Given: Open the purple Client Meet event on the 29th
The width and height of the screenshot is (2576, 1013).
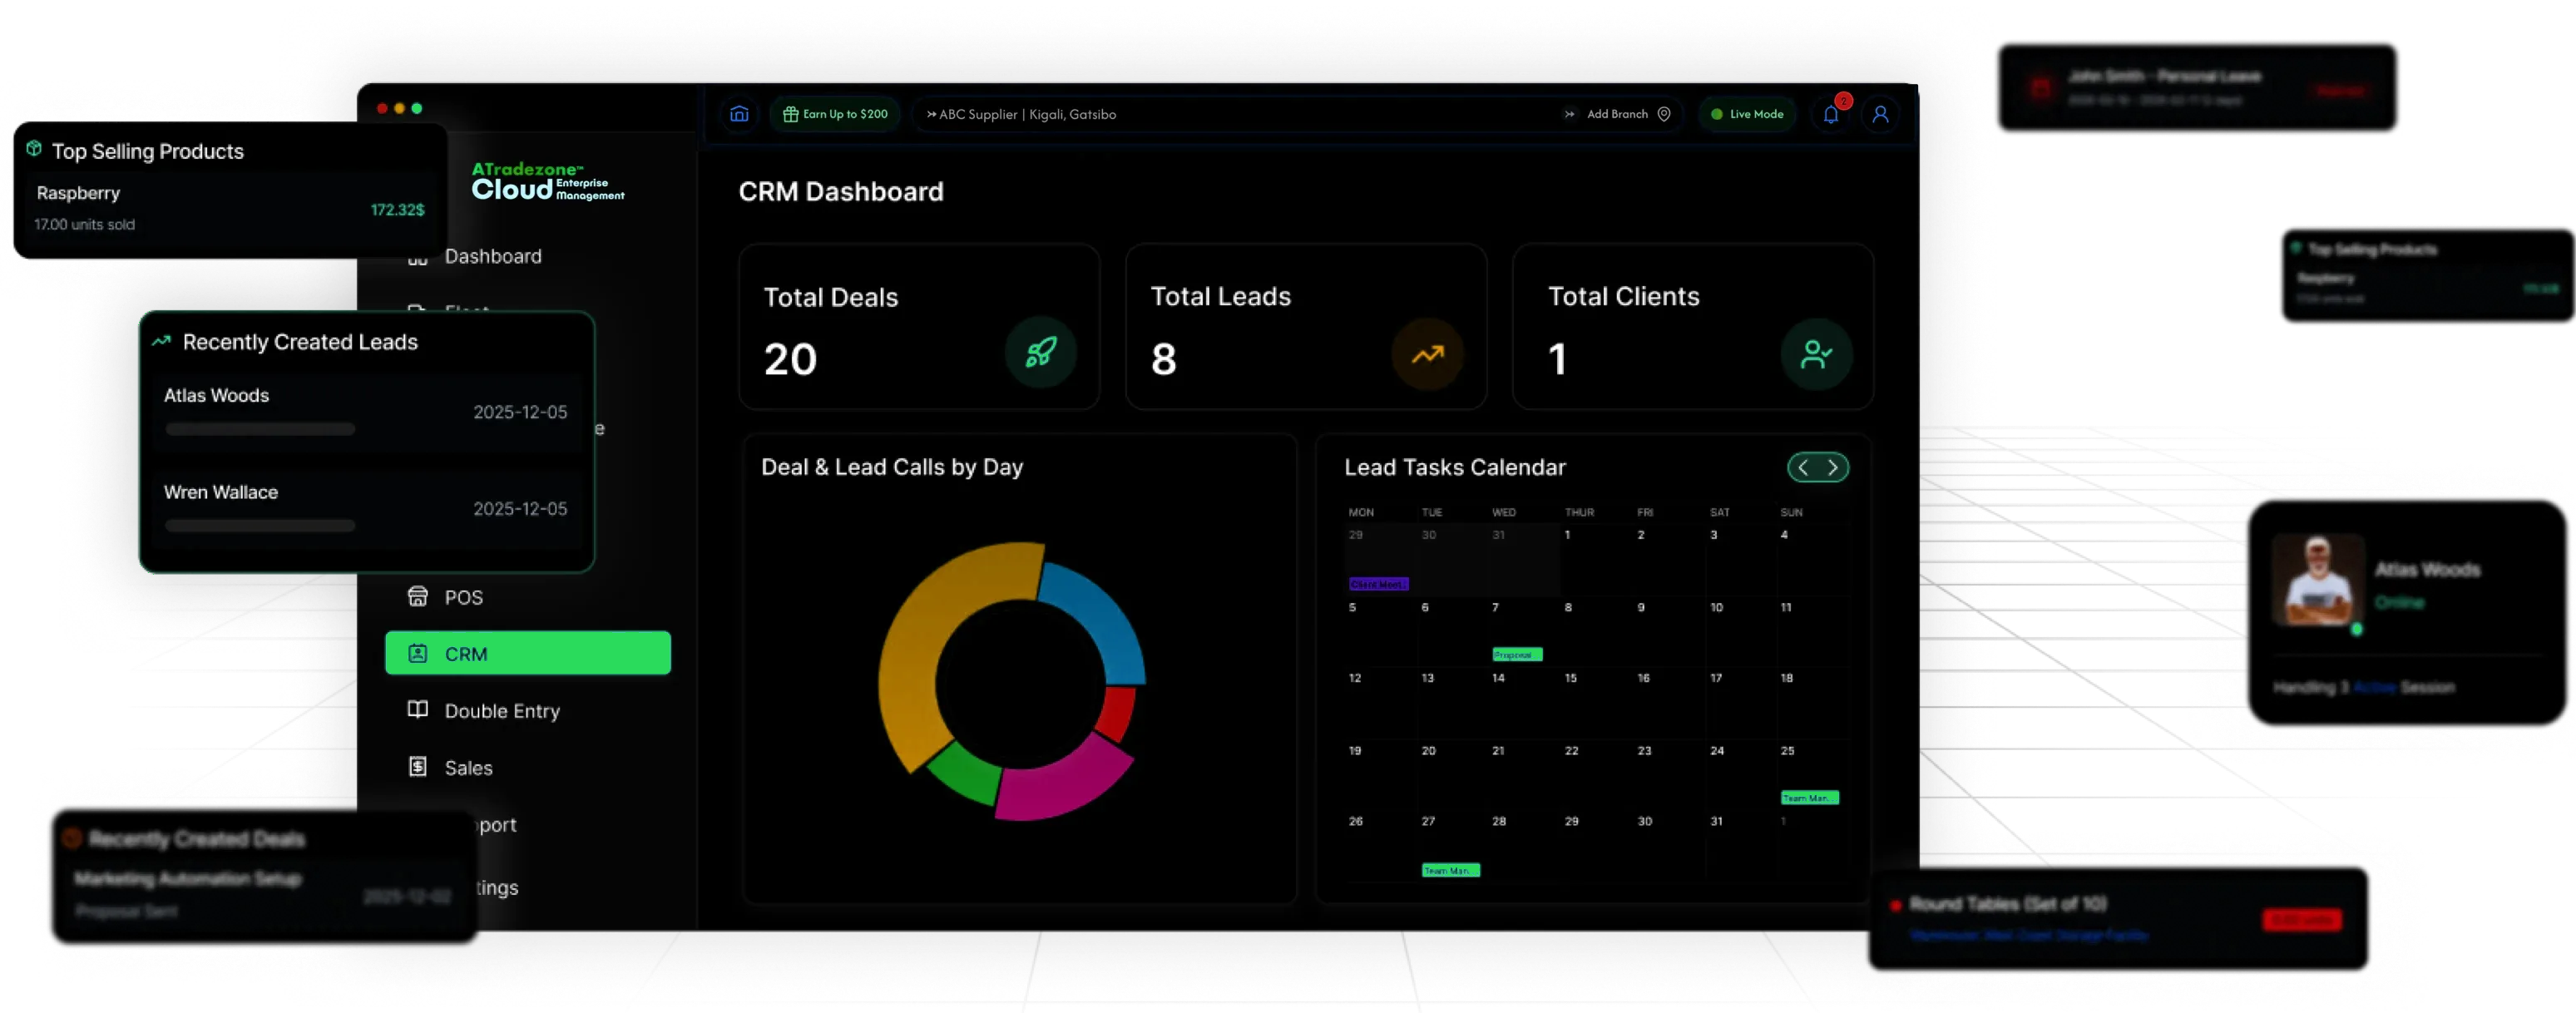Looking at the screenshot, I should coord(1378,584).
